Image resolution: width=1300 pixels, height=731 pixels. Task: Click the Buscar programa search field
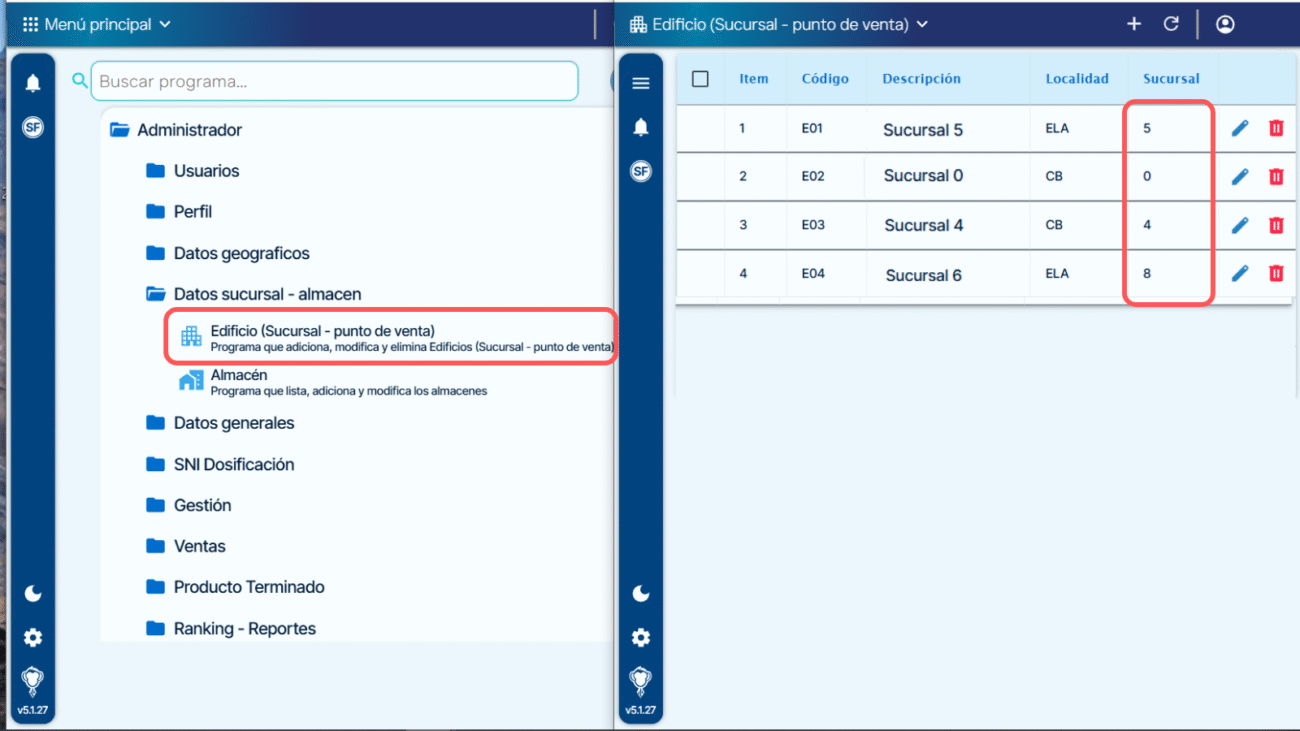pos(334,82)
